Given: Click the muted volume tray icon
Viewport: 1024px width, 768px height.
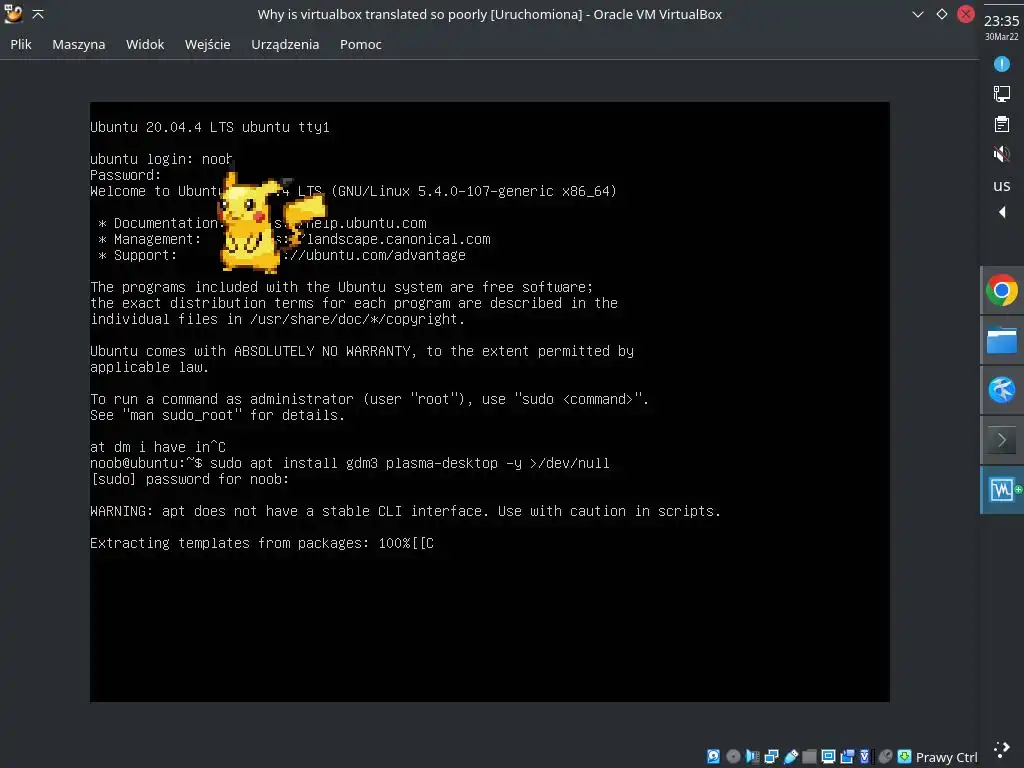Looking at the screenshot, I should click(1002, 154).
